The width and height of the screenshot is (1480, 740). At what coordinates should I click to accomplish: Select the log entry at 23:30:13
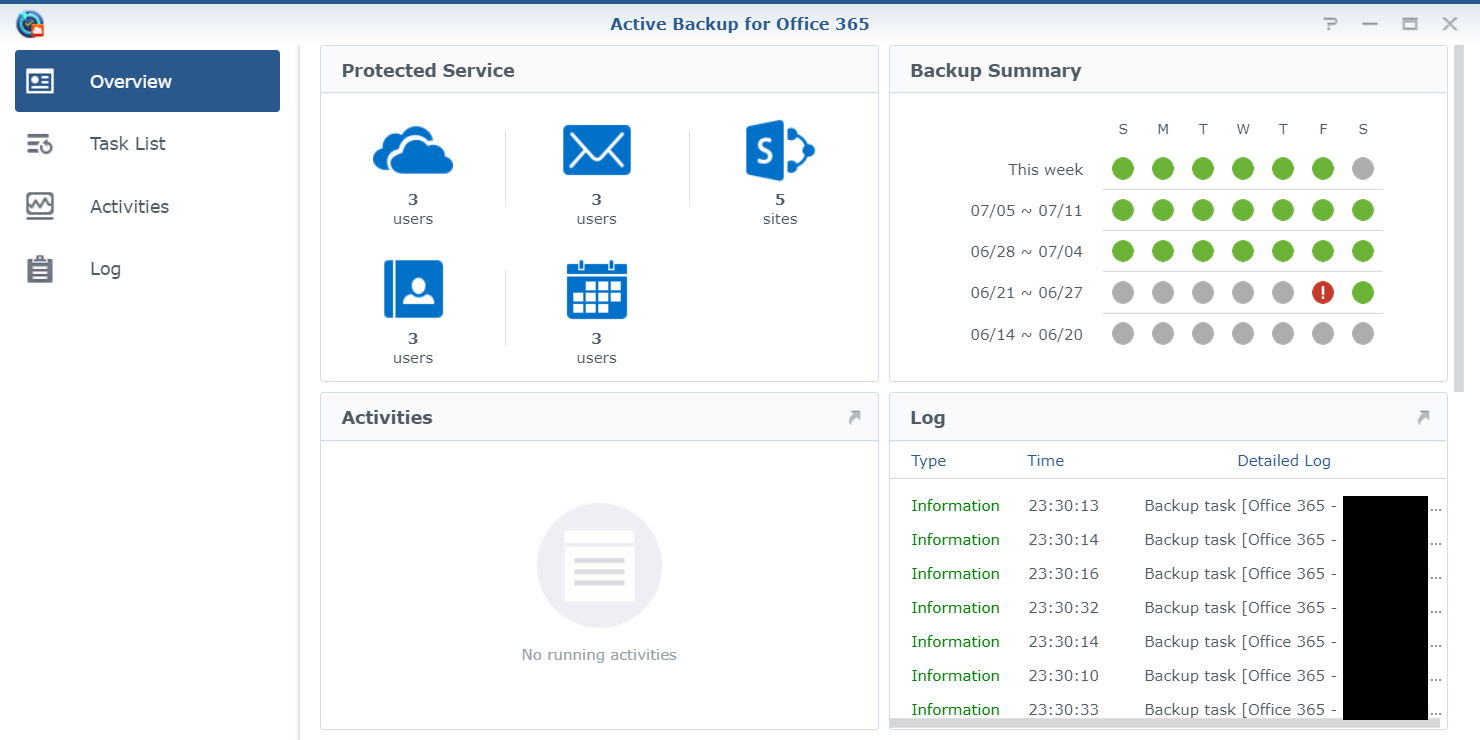coord(1168,506)
